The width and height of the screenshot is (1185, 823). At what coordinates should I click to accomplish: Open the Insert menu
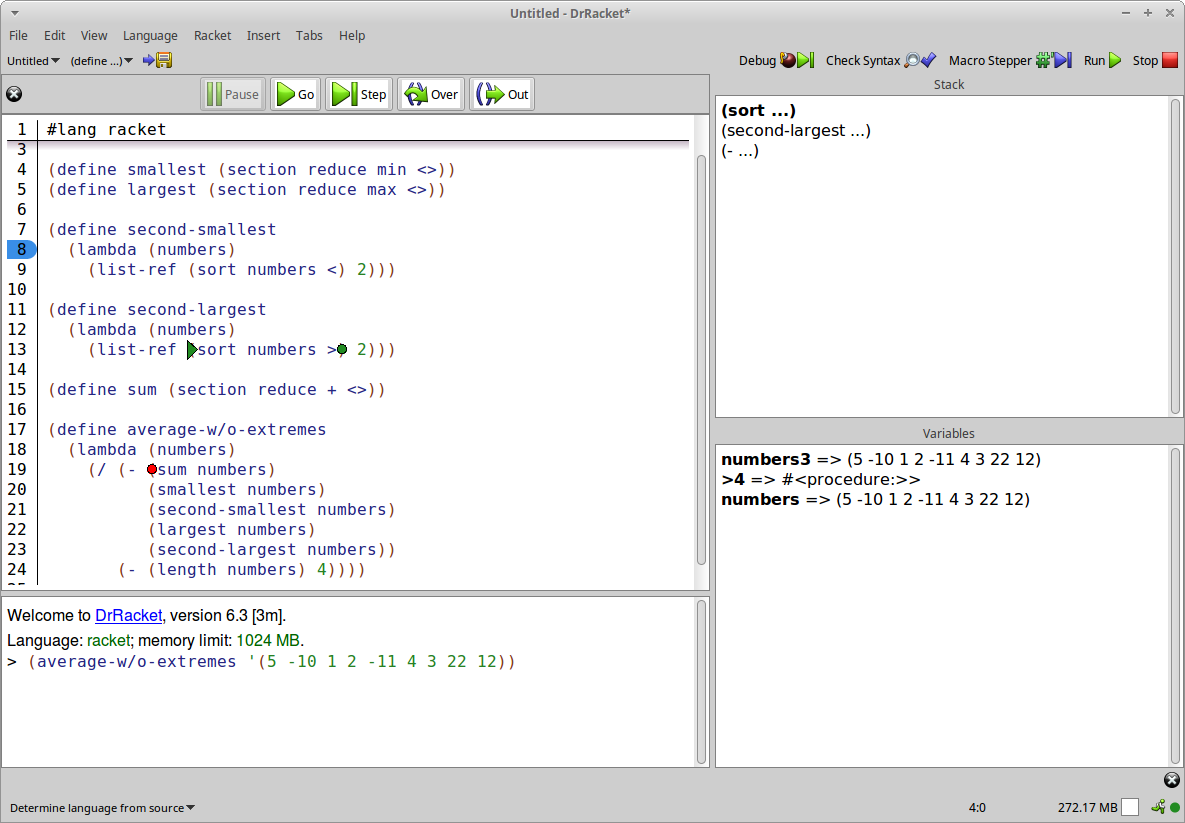point(263,36)
